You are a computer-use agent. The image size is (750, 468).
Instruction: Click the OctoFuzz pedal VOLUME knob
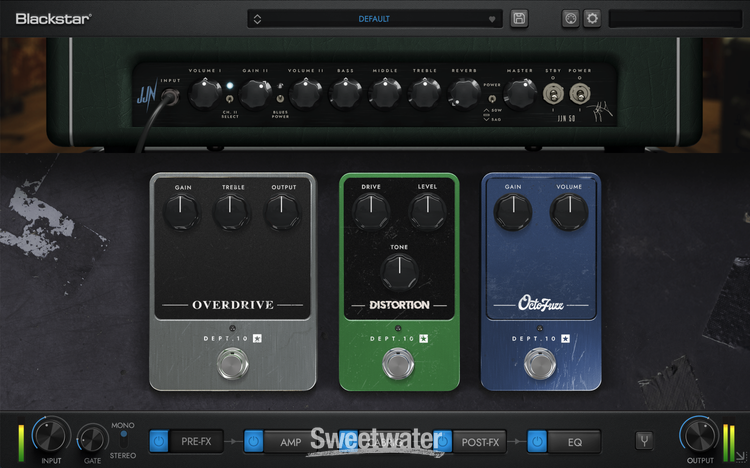tap(569, 212)
